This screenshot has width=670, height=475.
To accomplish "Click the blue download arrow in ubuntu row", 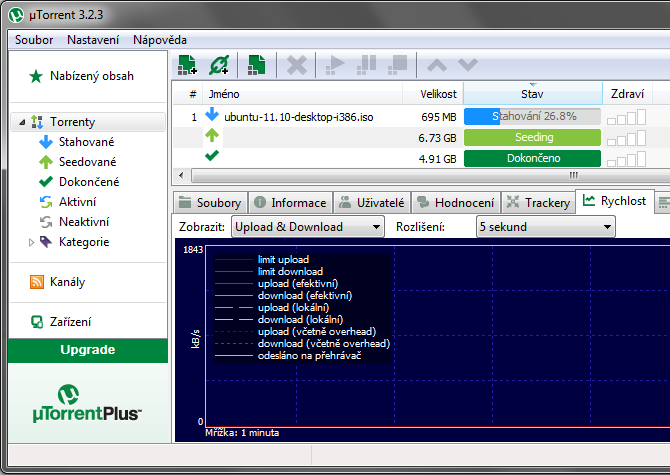I will coord(212,114).
